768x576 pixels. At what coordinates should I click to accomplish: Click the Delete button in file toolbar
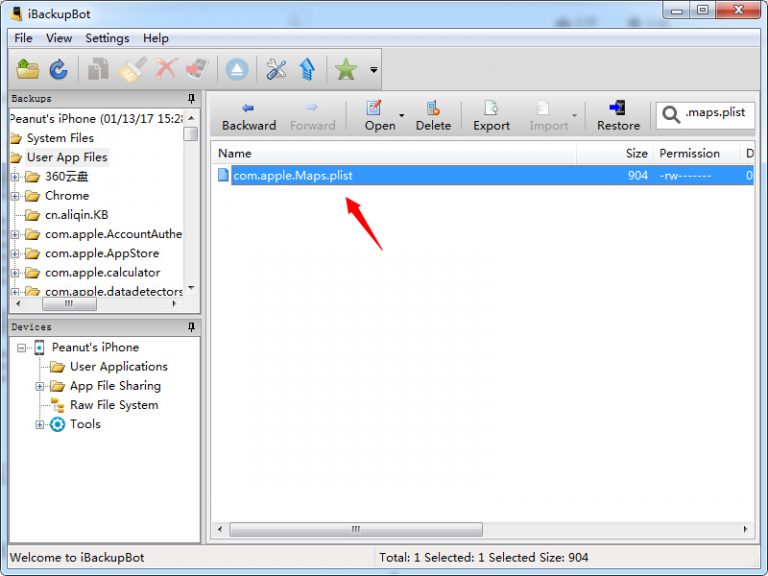click(433, 117)
